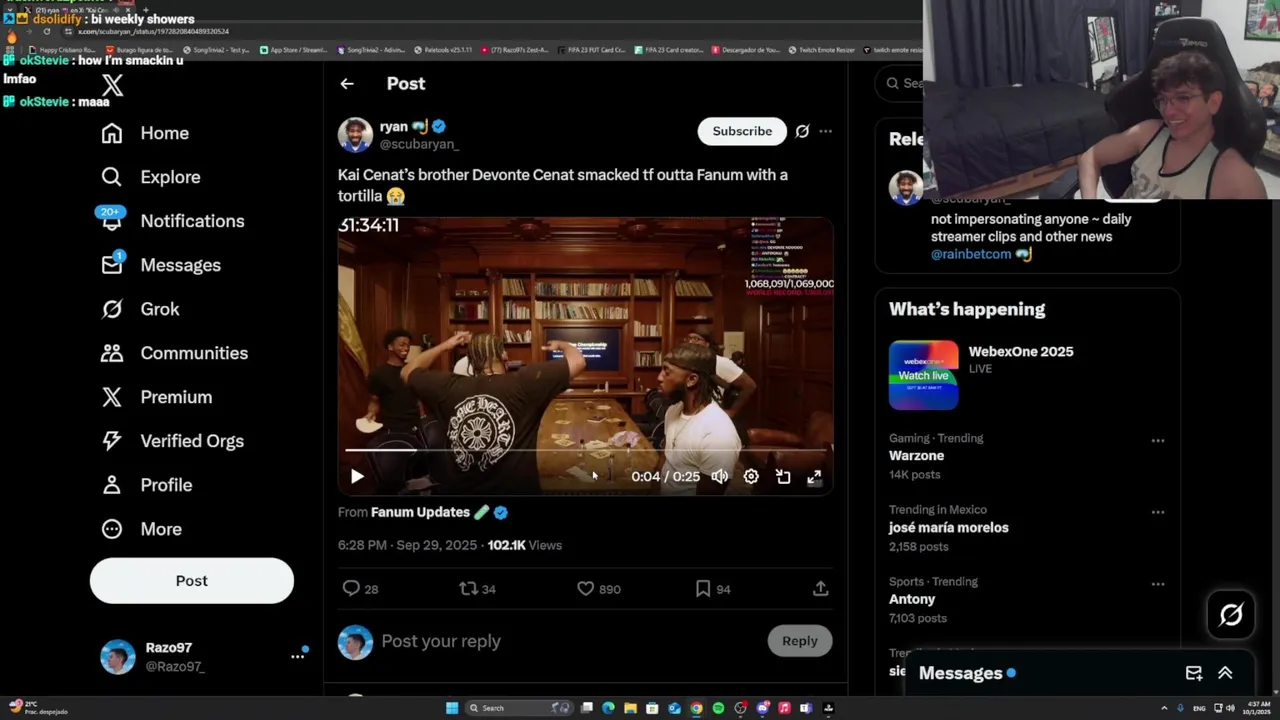Open the @rainbetcom mention link

971,254
